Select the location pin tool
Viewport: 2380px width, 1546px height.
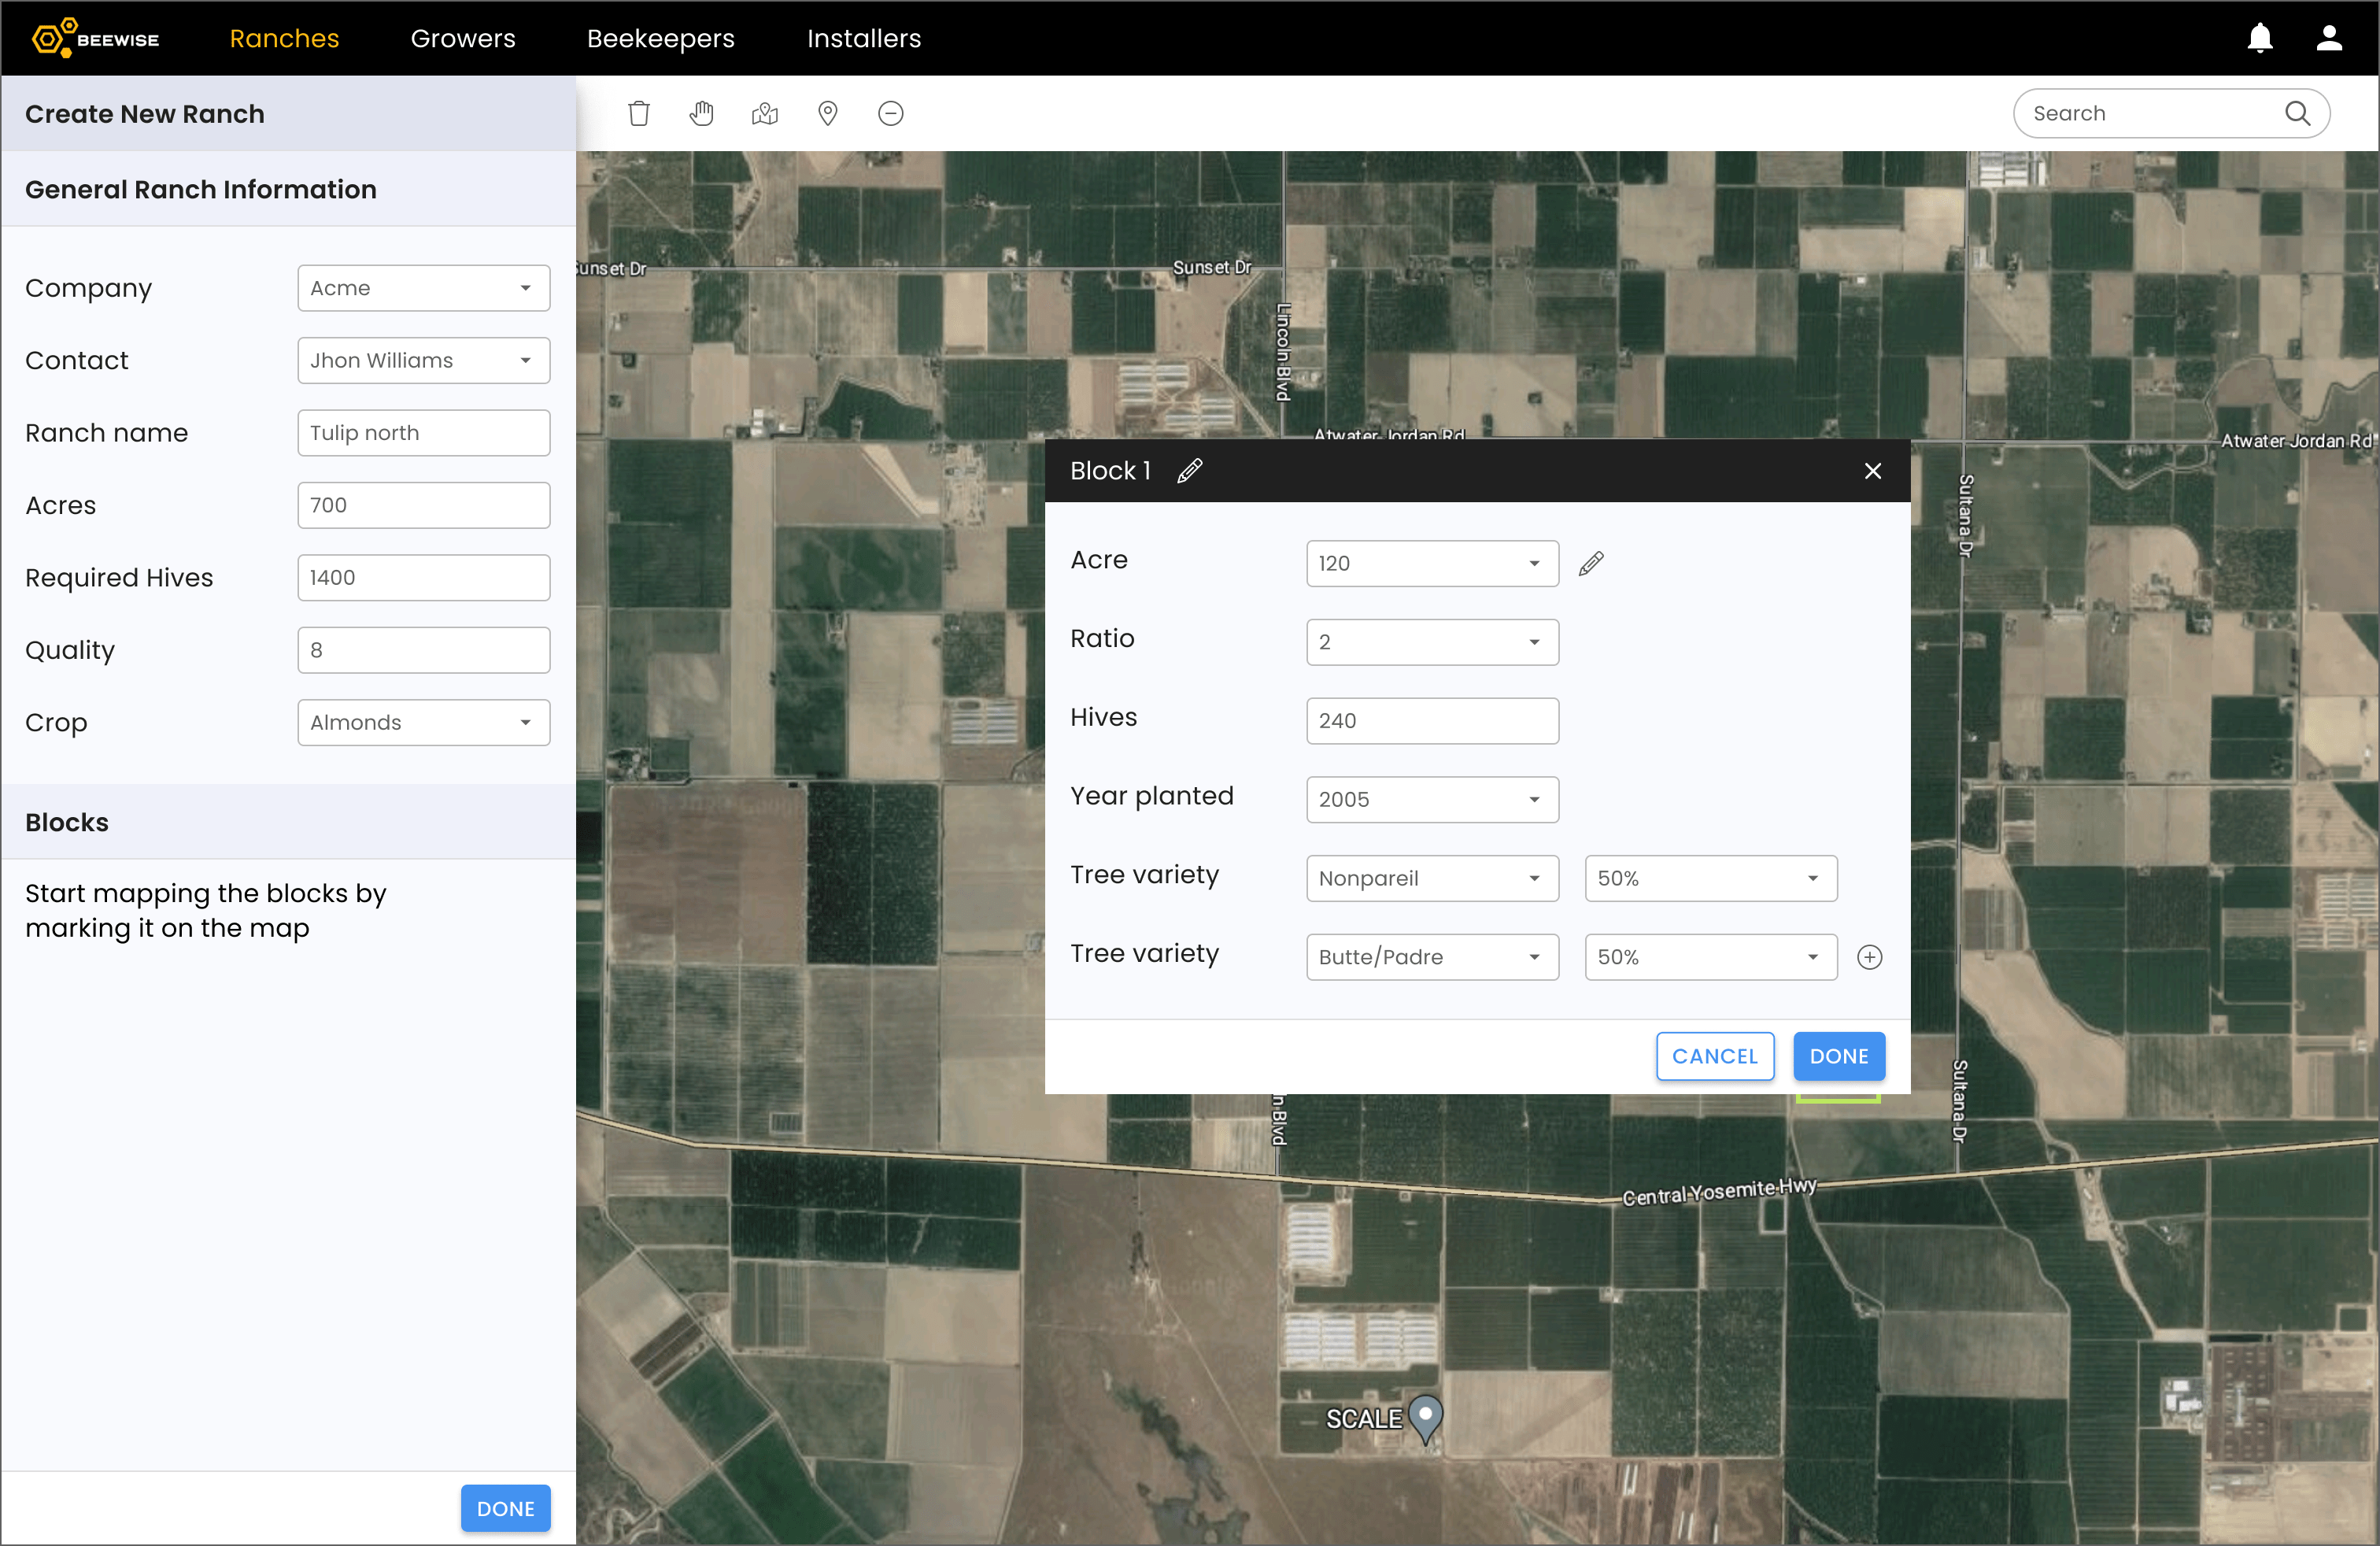point(827,113)
